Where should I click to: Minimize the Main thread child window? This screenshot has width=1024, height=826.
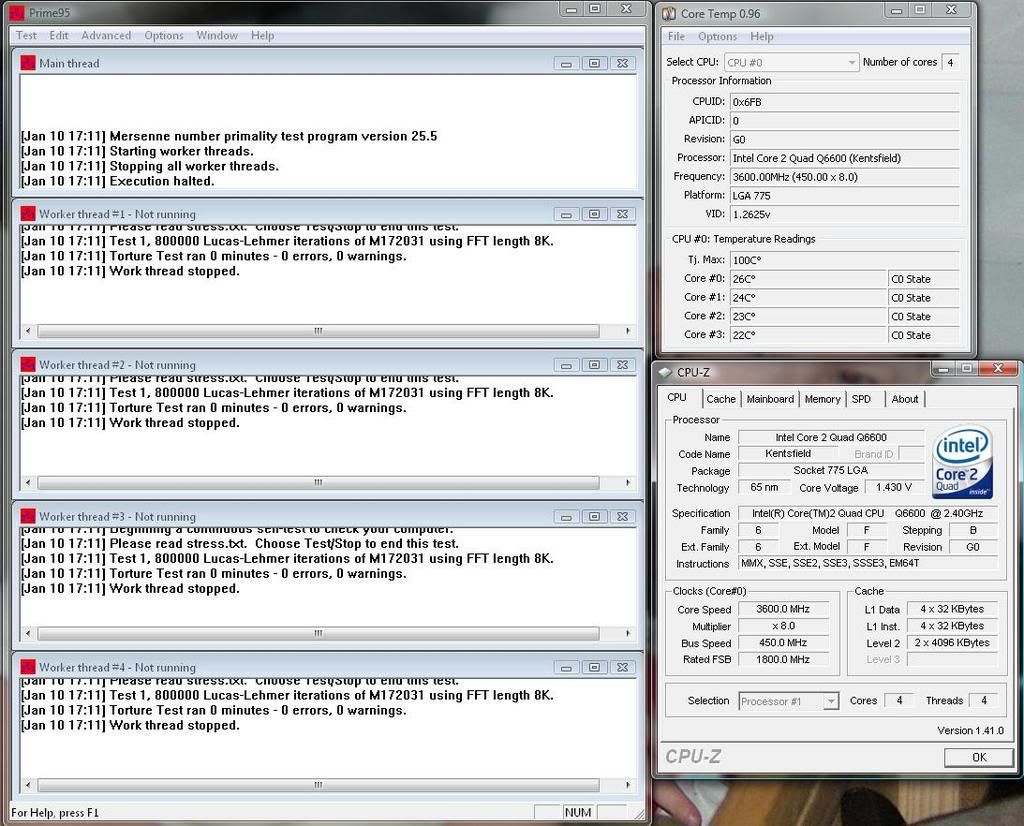(566, 63)
